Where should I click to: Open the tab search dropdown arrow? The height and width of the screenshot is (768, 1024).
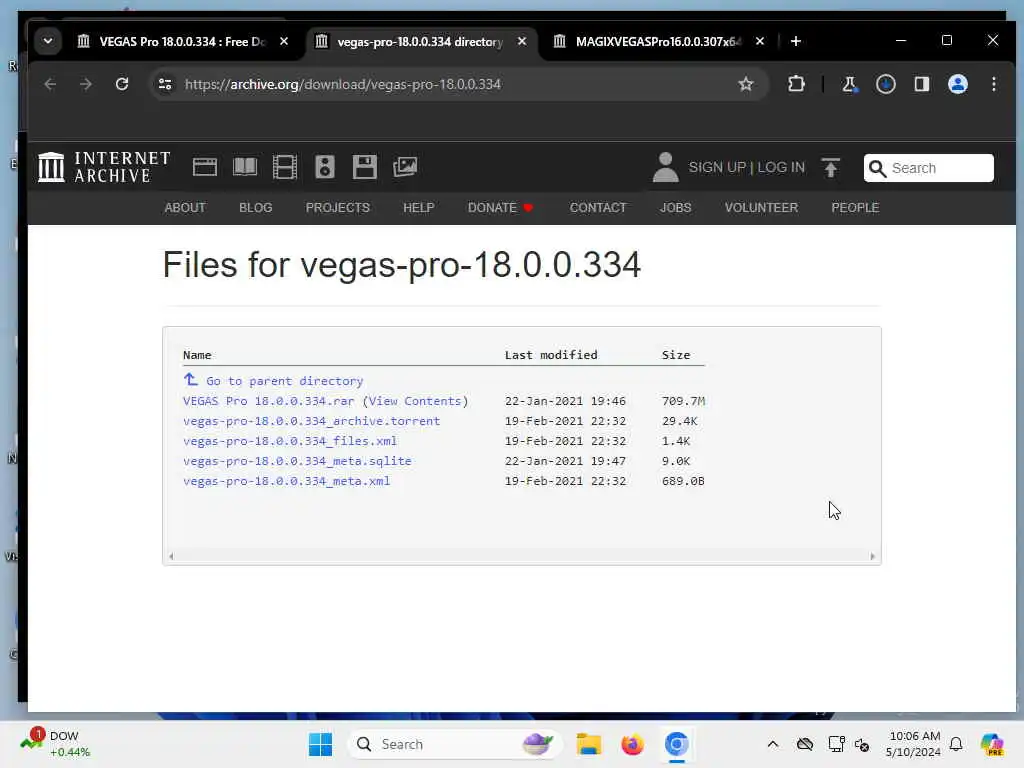(48, 41)
